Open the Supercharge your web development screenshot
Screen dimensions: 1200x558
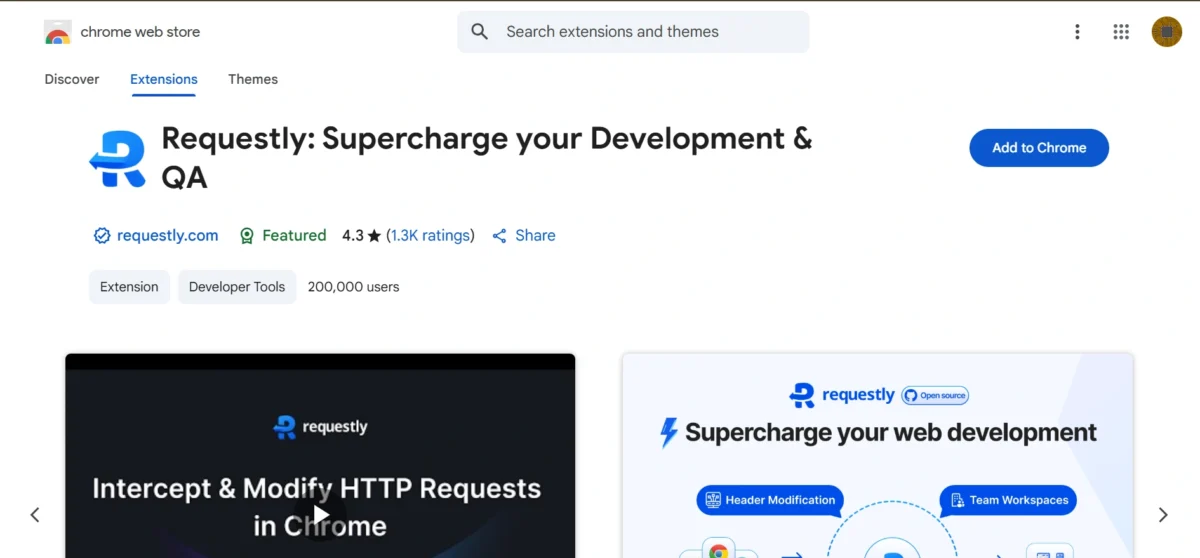877,456
